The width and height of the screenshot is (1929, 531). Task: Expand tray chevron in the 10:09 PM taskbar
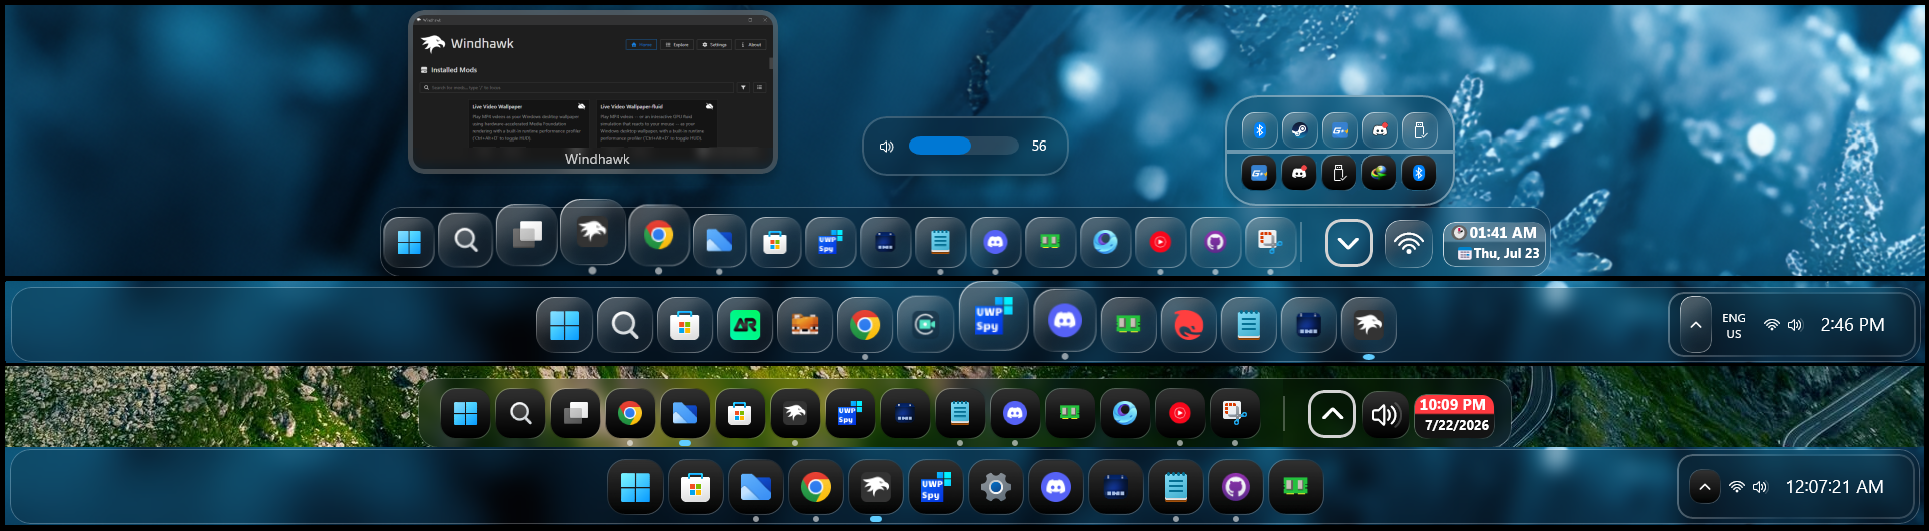[1332, 414]
